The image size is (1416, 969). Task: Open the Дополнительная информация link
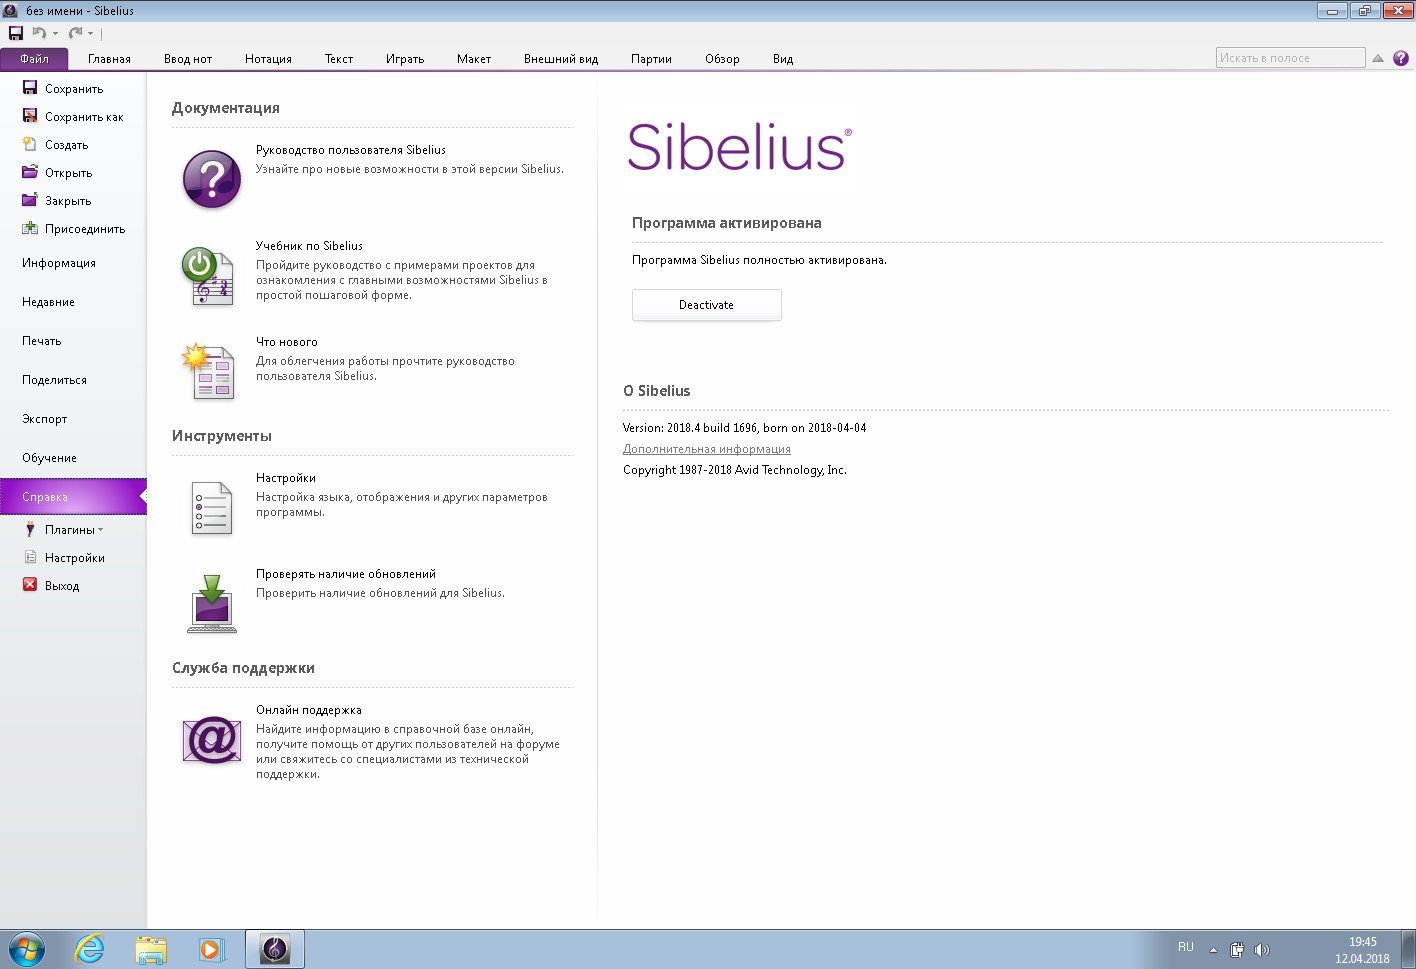coord(707,449)
